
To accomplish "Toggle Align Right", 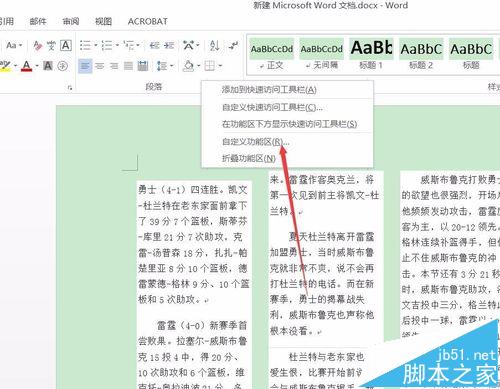I will click(114, 66).
